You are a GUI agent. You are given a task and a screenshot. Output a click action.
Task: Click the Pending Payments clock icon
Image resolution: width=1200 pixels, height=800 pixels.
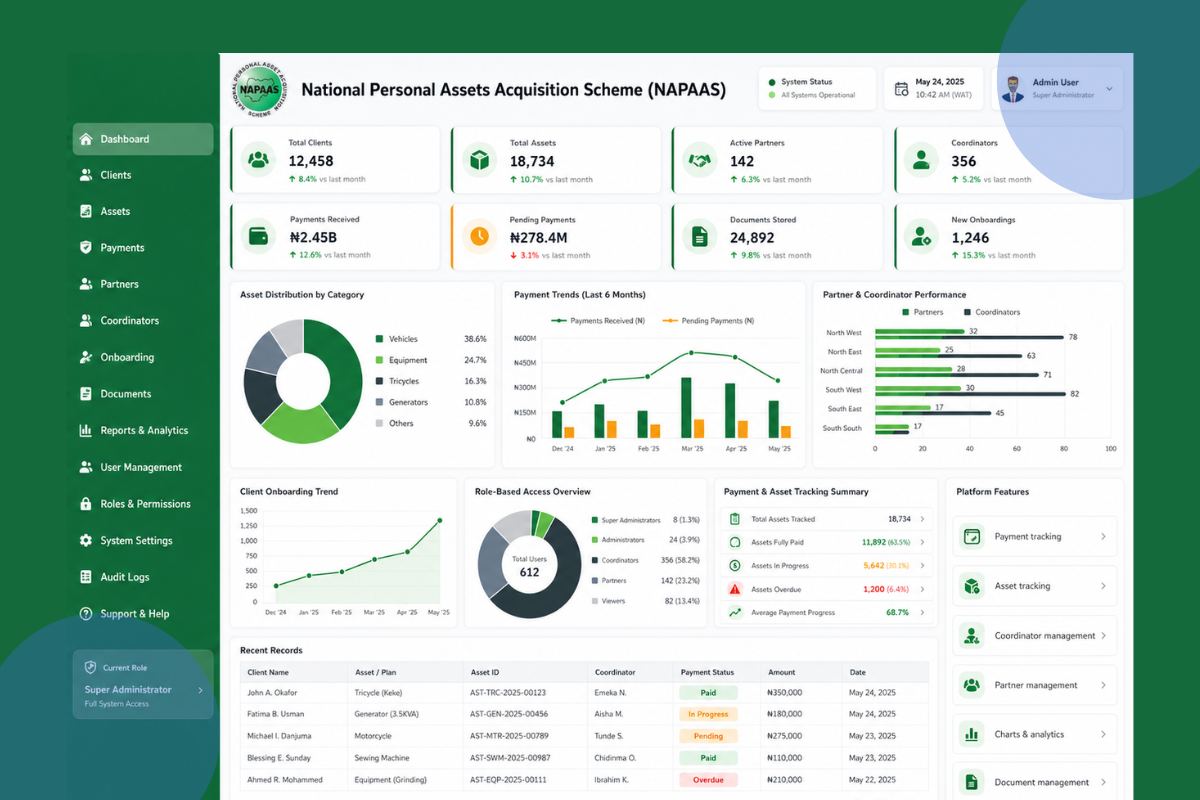point(479,237)
